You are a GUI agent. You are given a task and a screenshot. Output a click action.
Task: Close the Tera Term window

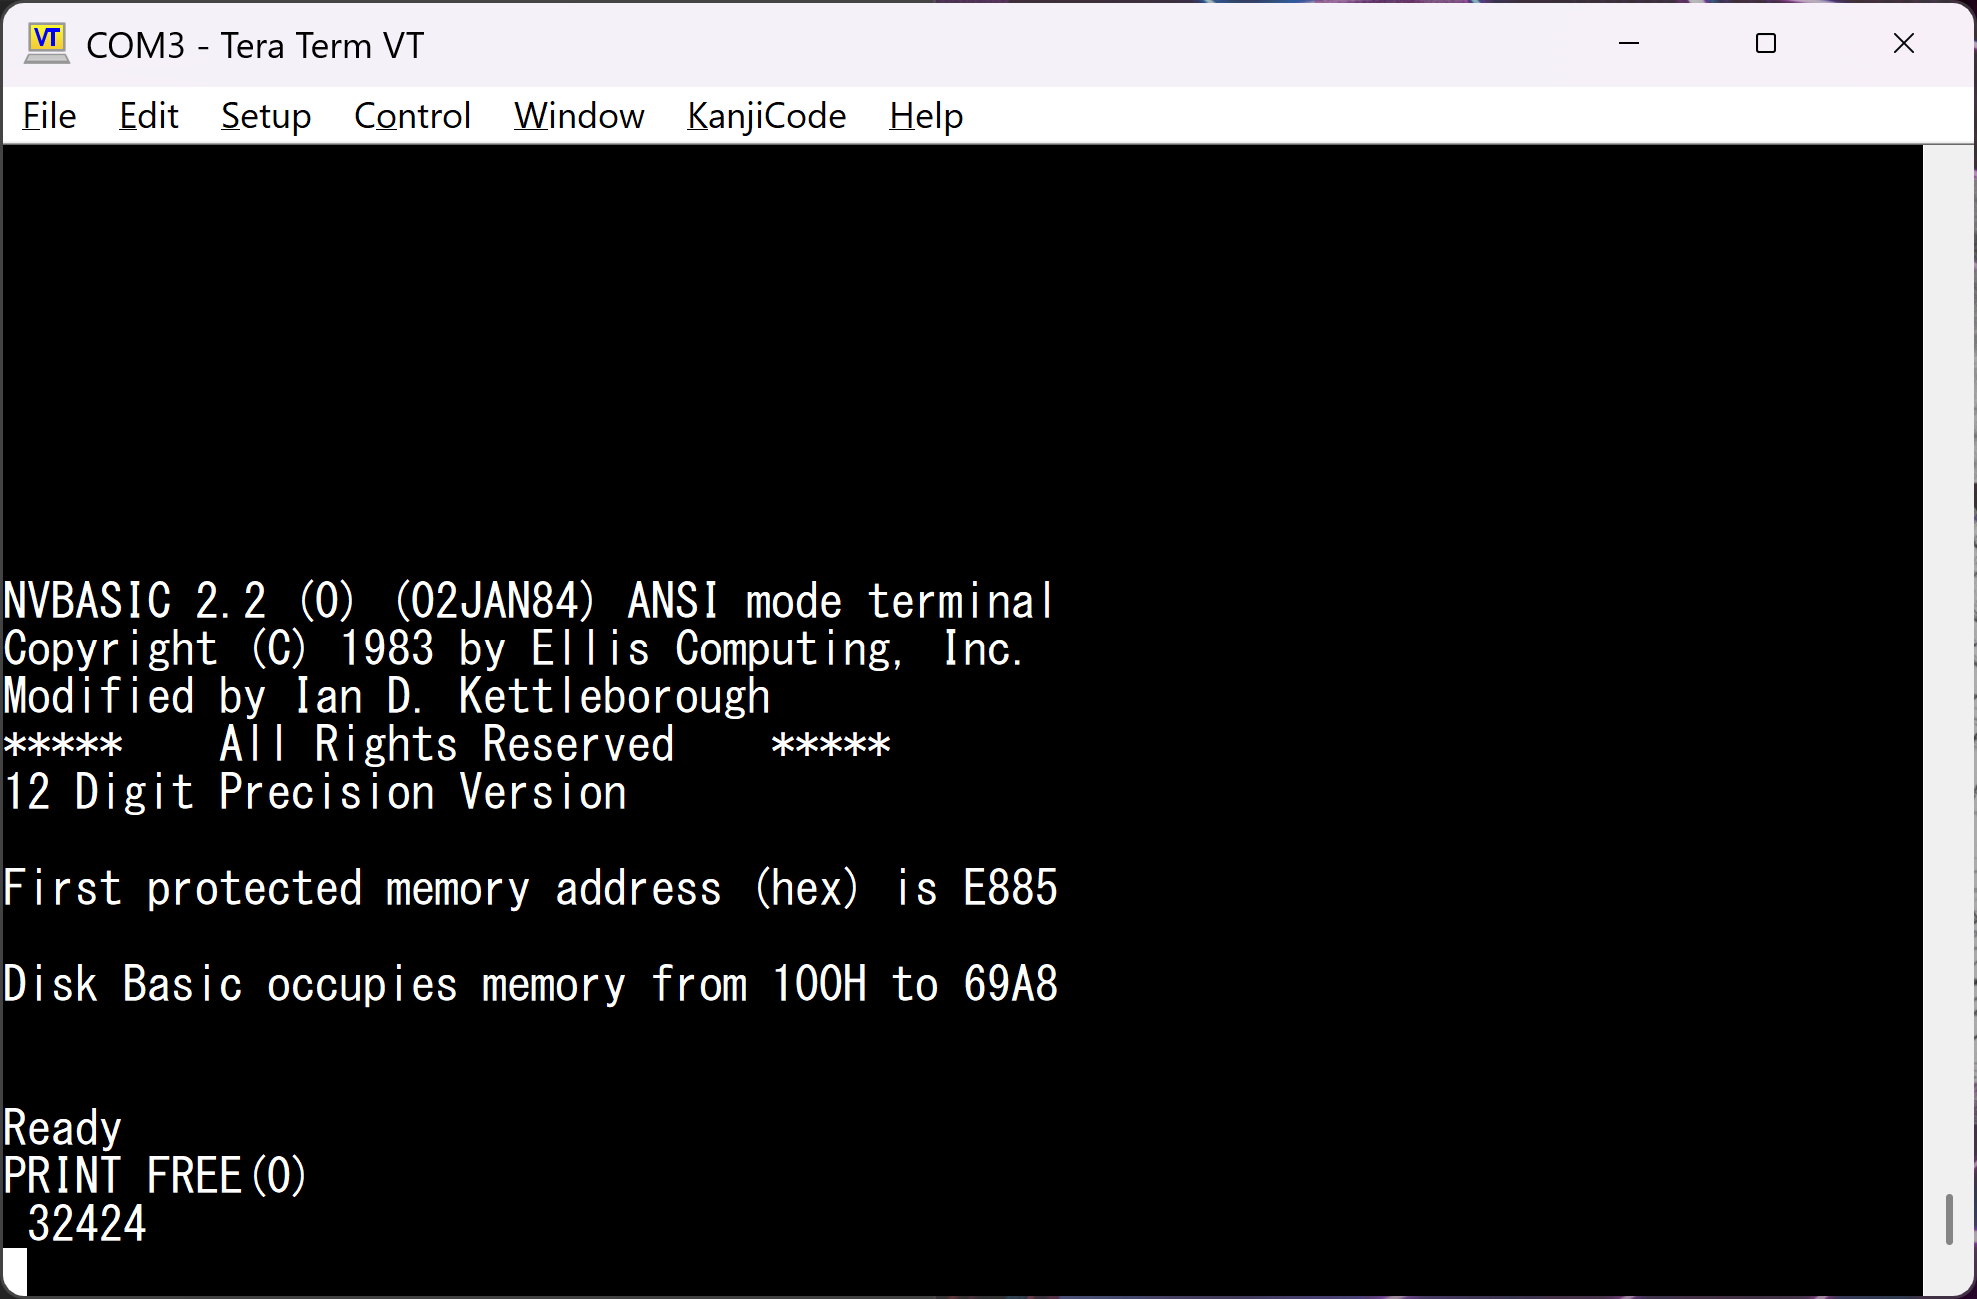1904,44
